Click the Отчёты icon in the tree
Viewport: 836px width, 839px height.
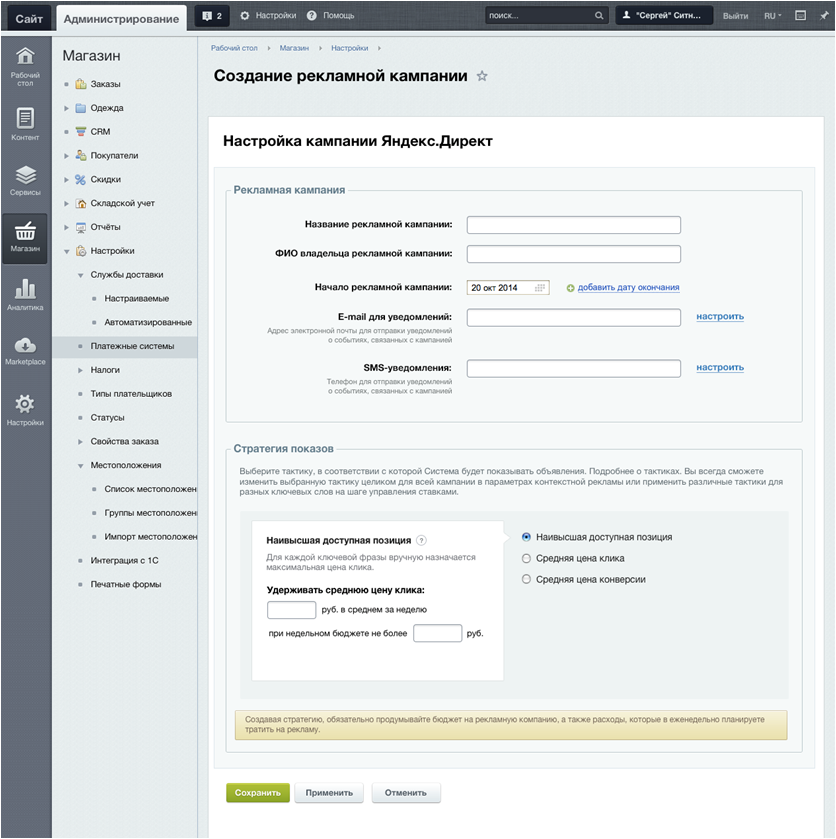pos(81,227)
